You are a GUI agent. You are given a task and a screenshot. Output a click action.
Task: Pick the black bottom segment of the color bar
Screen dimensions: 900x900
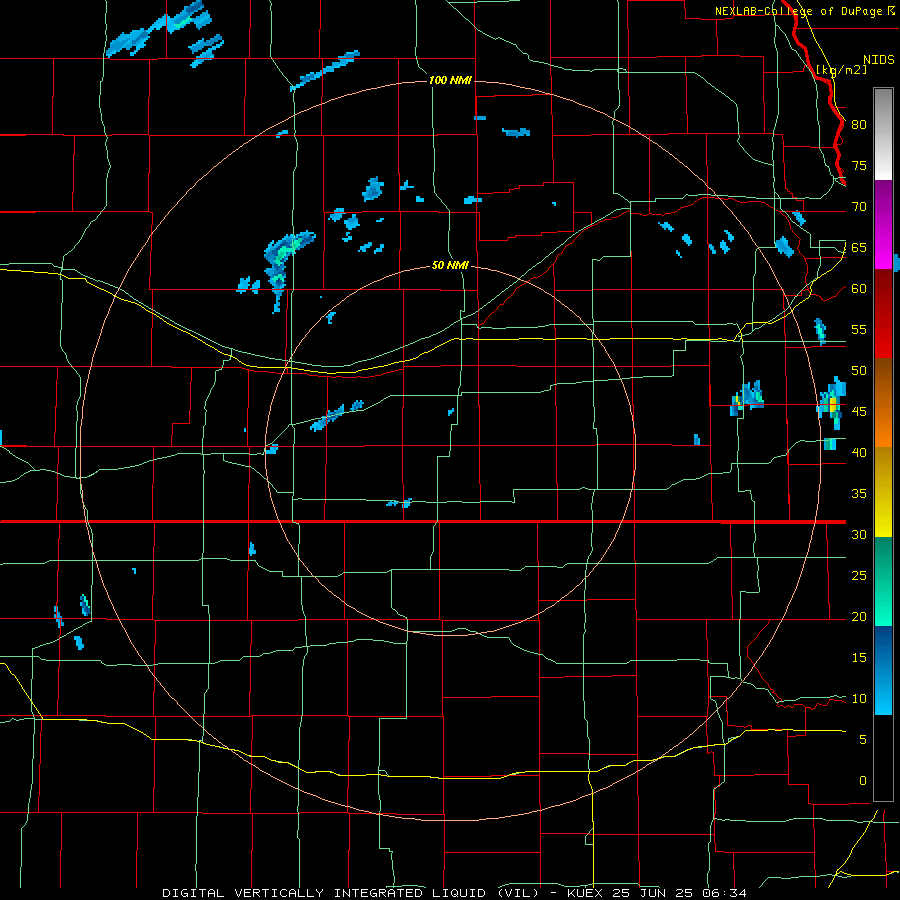click(x=883, y=758)
